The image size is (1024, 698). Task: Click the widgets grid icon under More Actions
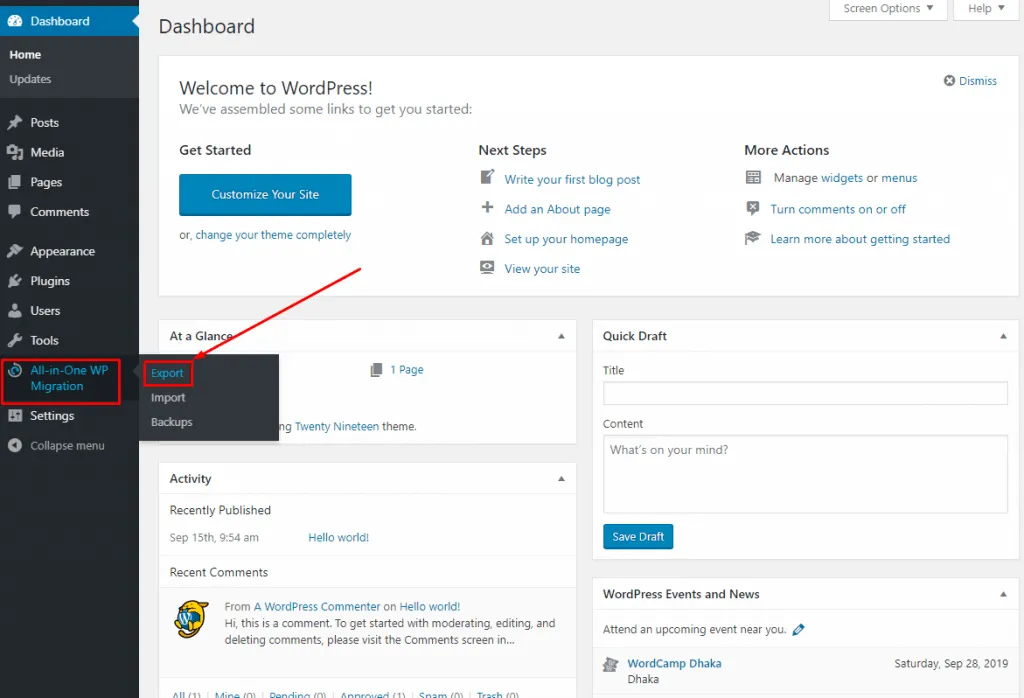tap(753, 177)
